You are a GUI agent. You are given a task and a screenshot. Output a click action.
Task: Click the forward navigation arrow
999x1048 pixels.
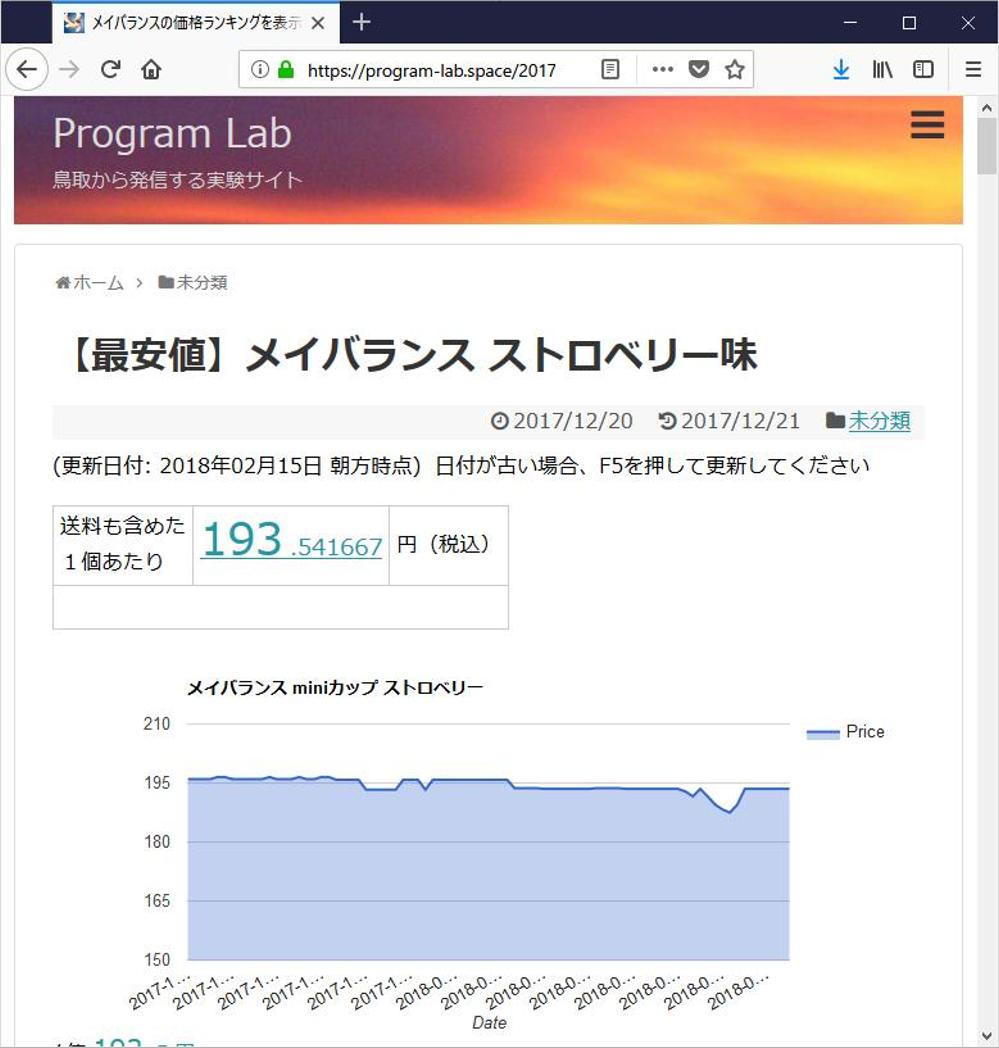click(x=69, y=69)
